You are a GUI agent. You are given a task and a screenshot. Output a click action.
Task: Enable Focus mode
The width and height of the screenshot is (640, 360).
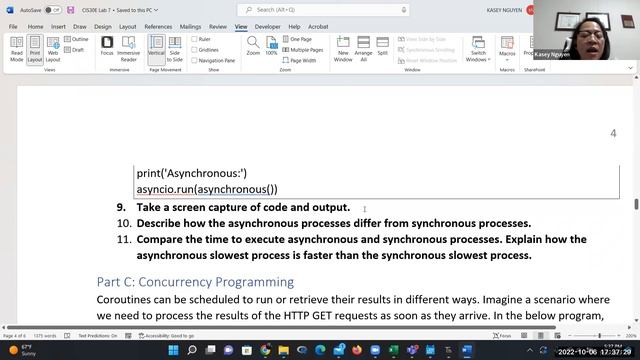click(x=107, y=46)
